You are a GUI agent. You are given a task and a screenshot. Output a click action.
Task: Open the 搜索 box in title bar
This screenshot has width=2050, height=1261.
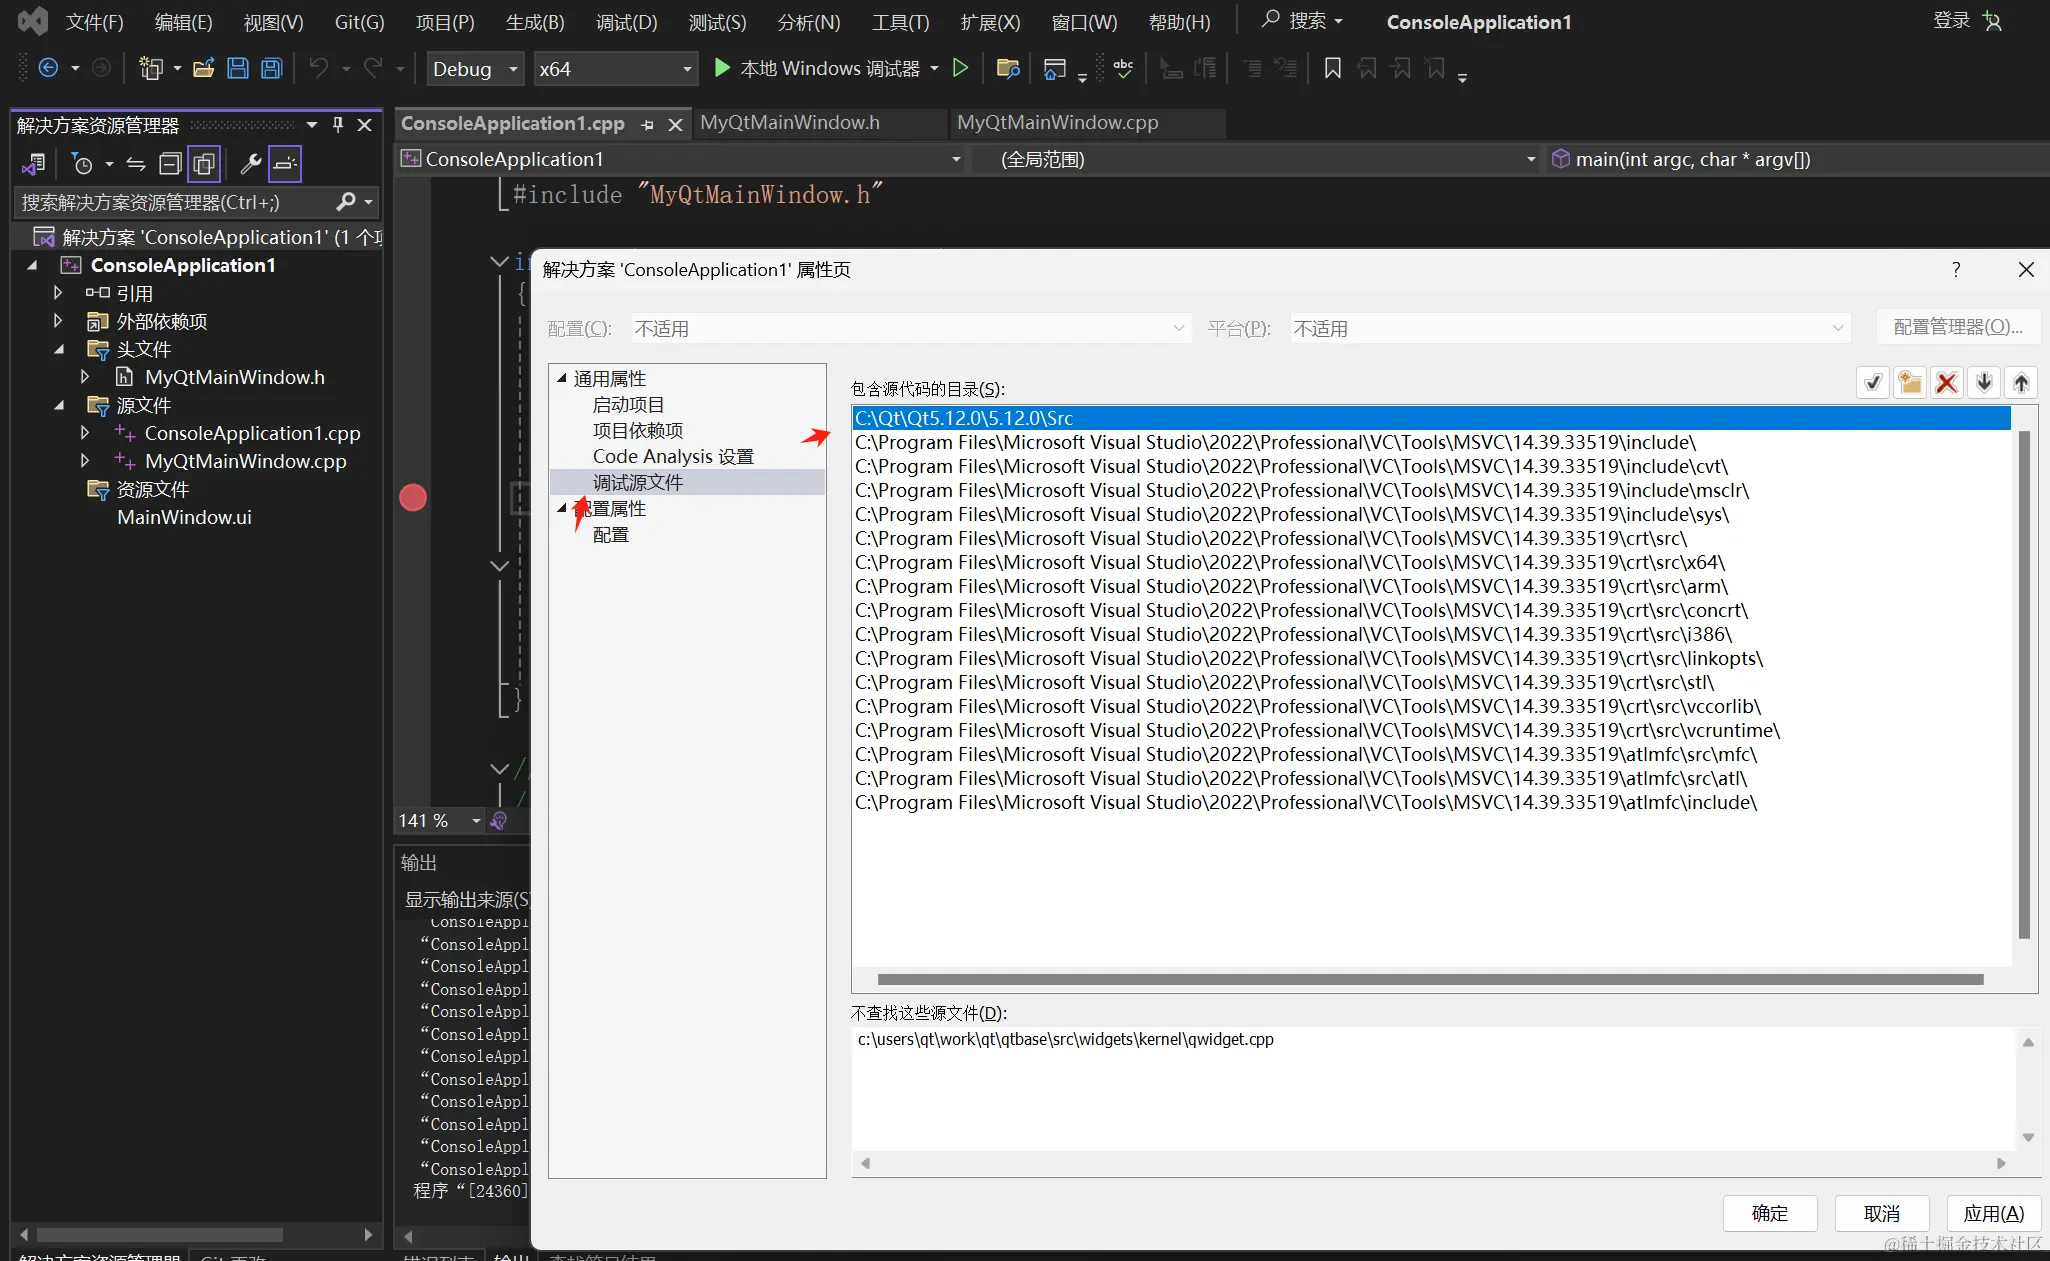point(1301,20)
